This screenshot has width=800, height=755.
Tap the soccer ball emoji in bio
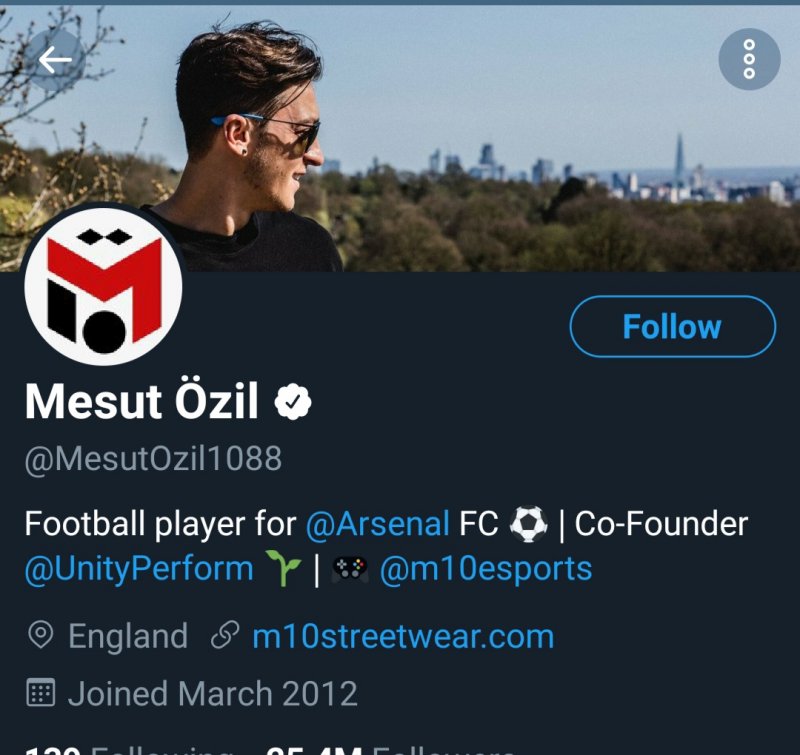click(x=528, y=523)
